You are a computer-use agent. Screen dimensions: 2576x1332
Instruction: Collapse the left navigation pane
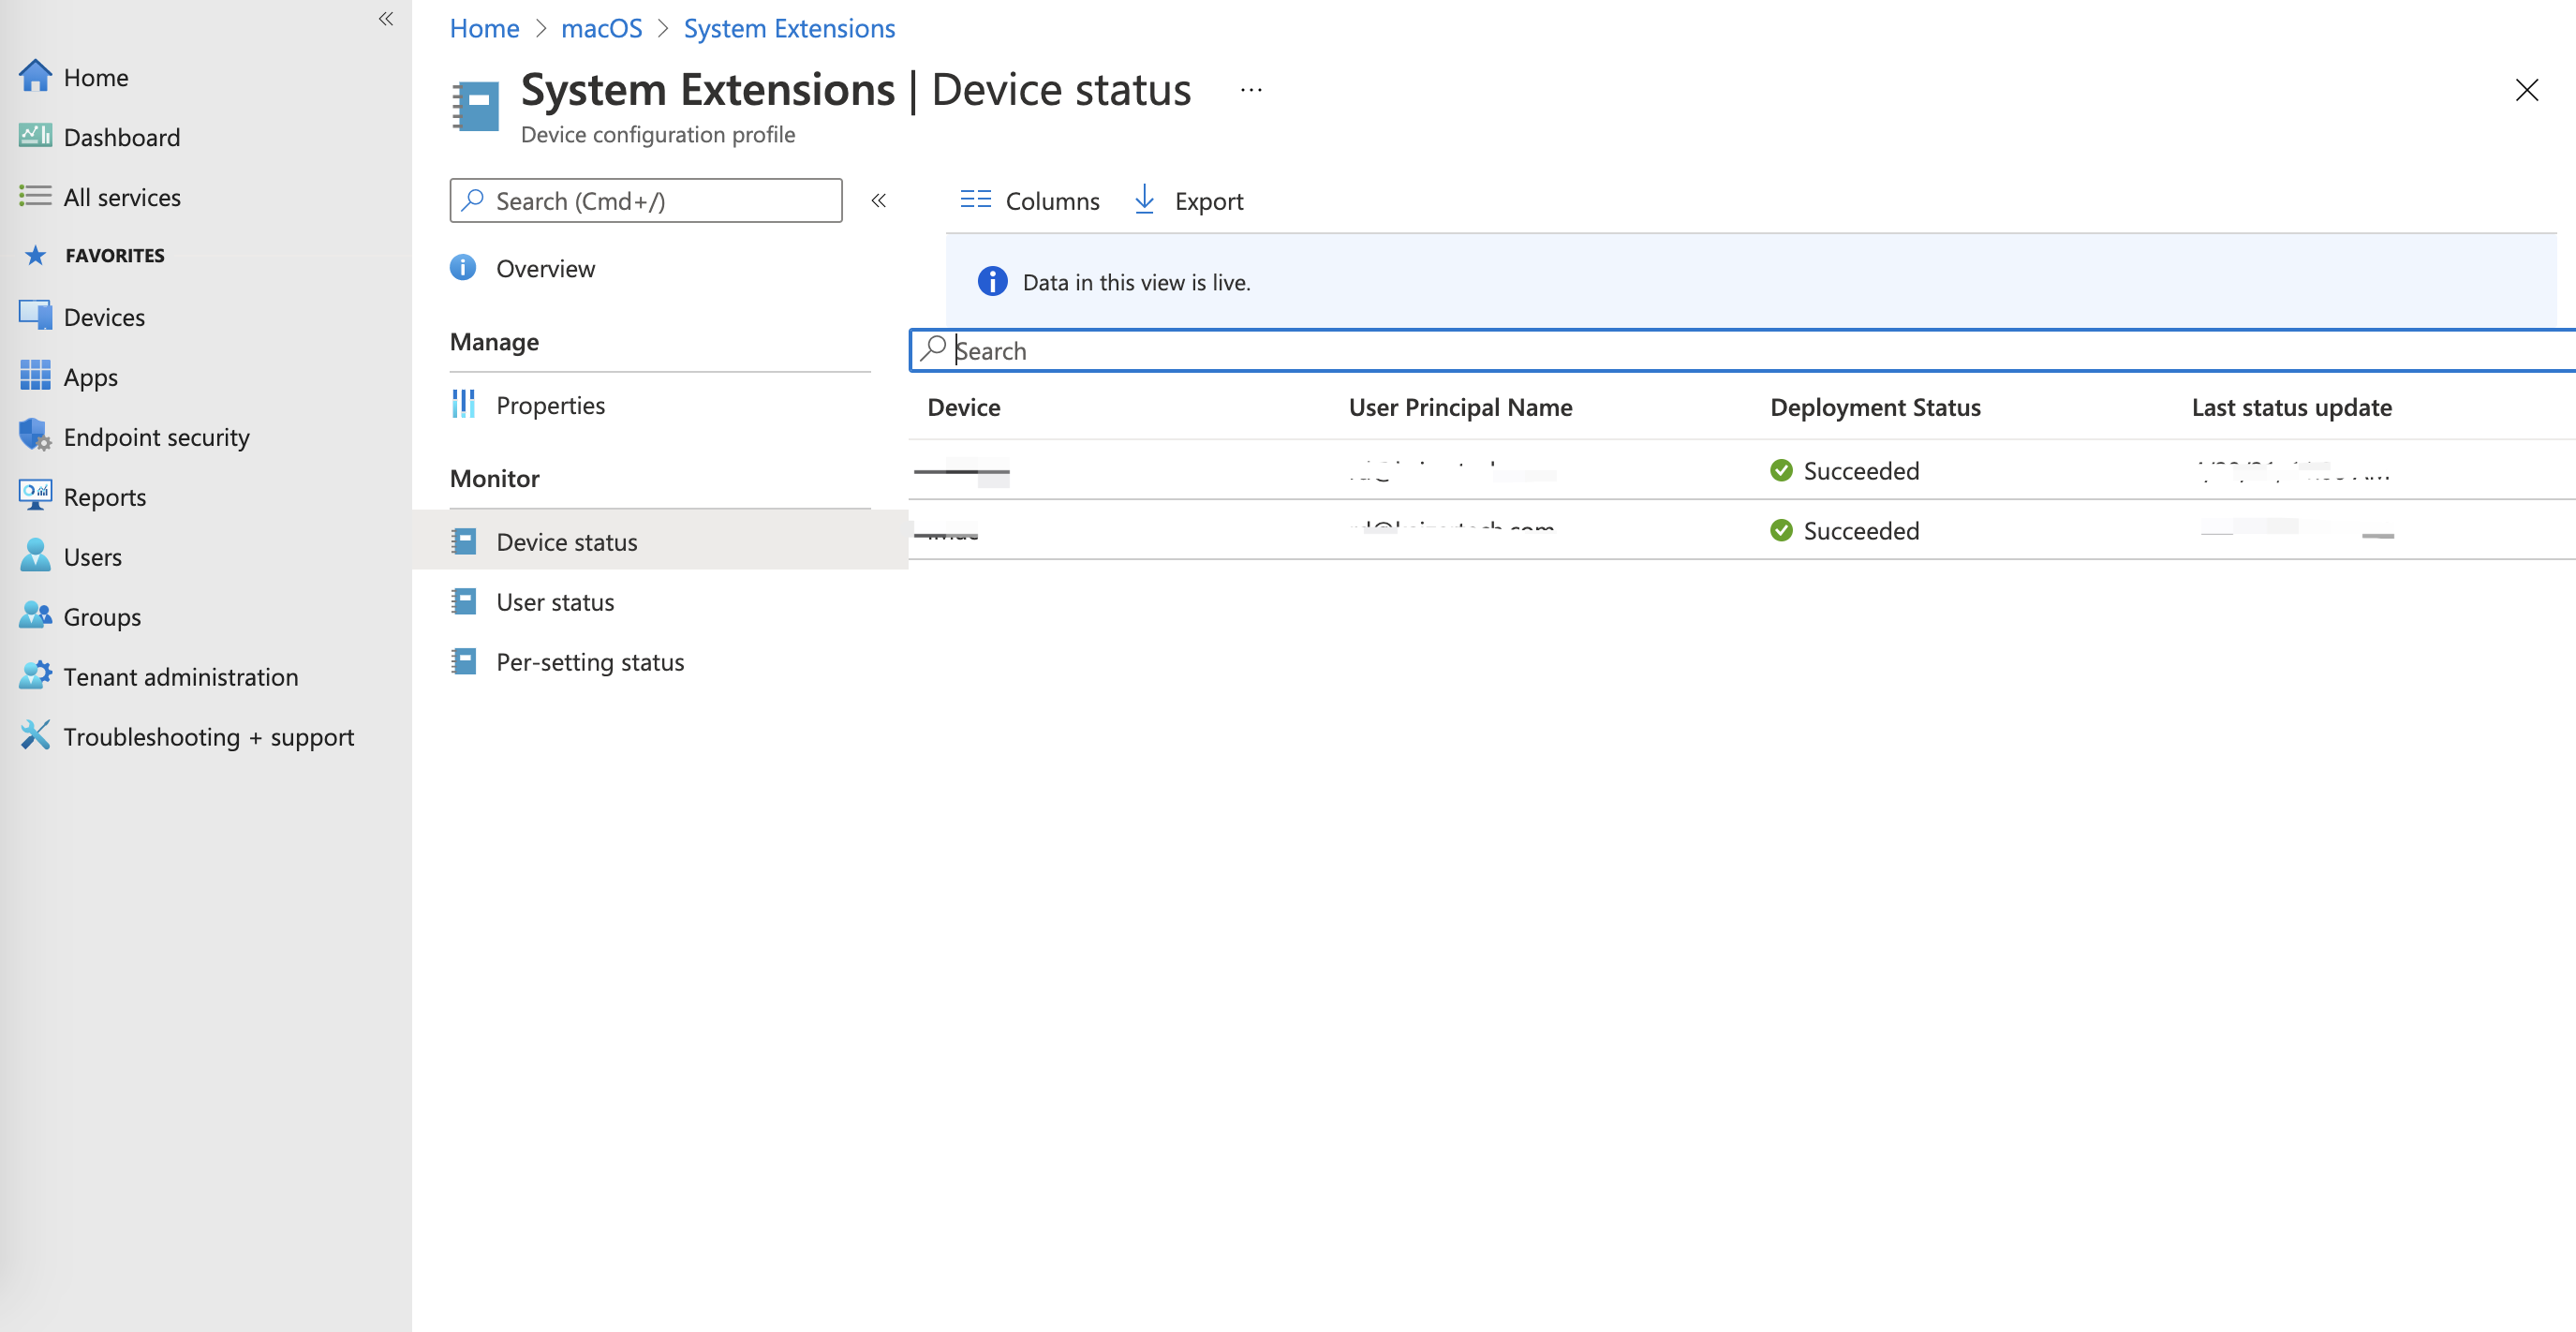[385, 18]
